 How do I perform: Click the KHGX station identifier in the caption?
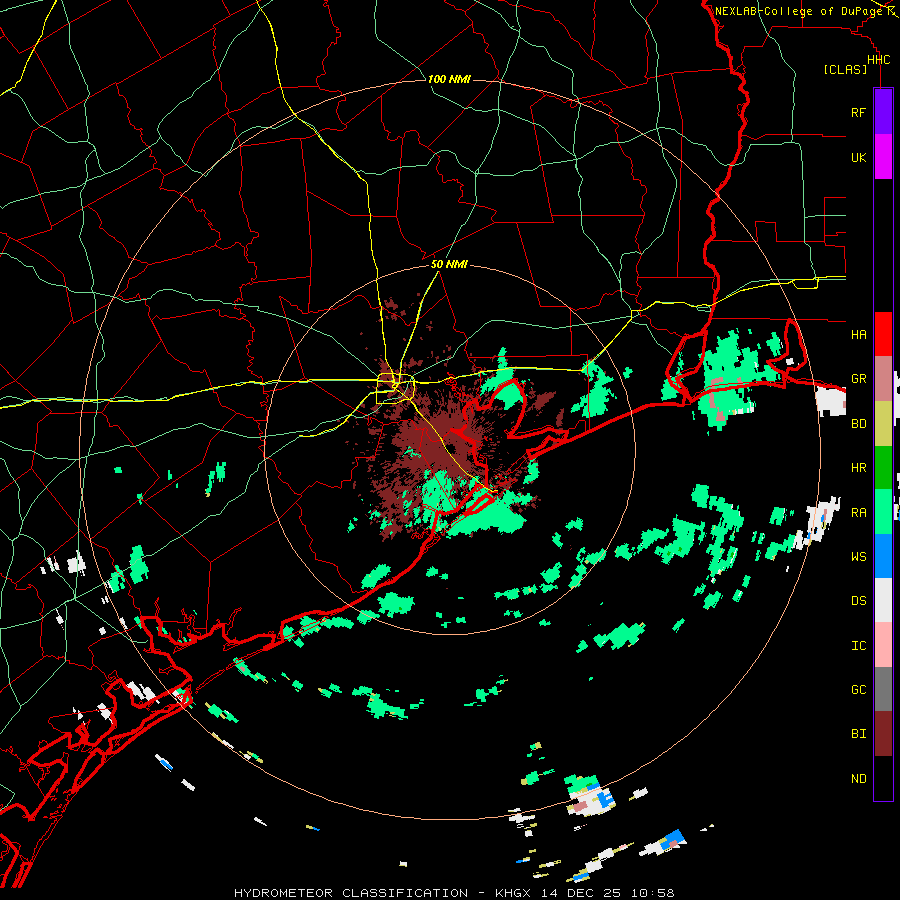[x=513, y=893]
